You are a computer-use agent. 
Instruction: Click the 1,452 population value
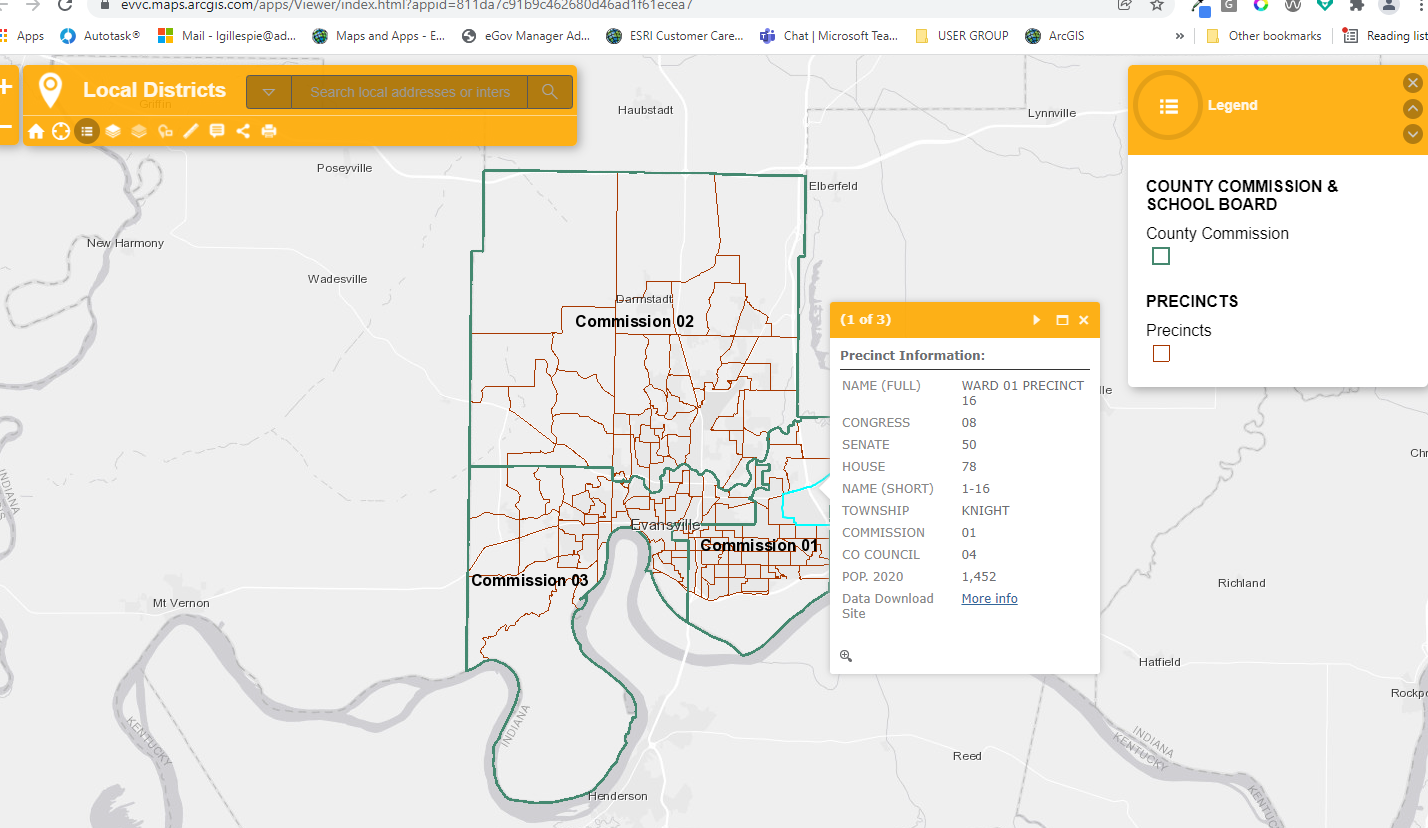[979, 576]
